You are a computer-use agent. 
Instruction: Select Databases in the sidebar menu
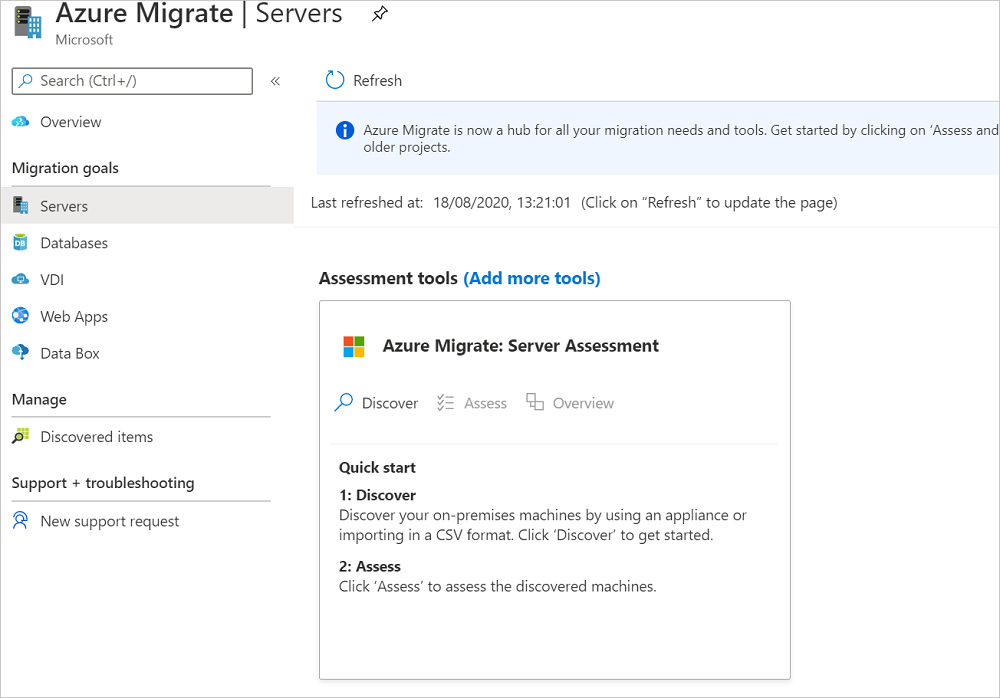point(74,243)
